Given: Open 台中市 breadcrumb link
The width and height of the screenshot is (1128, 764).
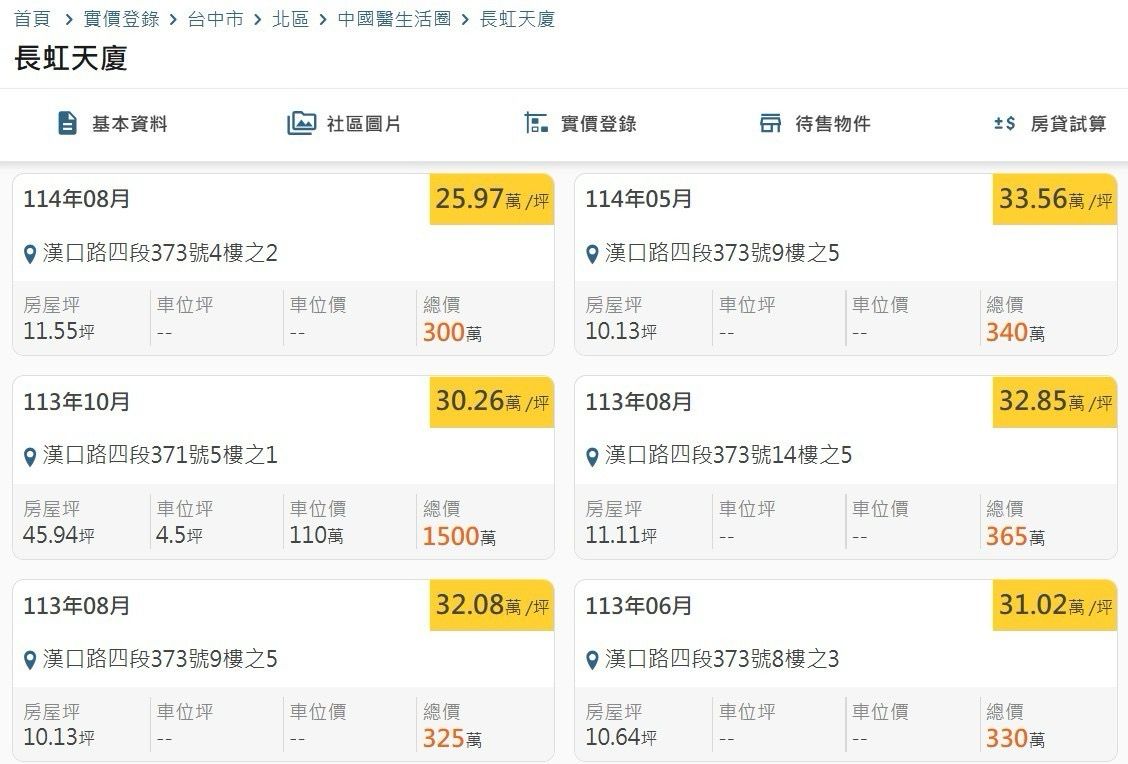Looking at the screenshot, I should (215, 19).
